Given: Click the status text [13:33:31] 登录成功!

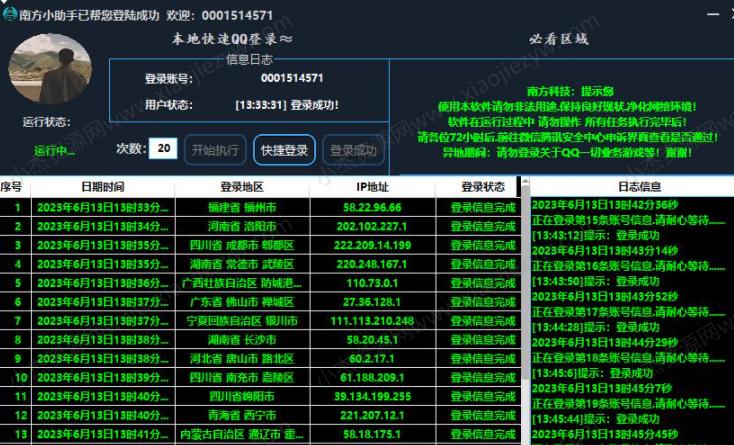Looking at the screenshot, I should [x=286, y=105].
